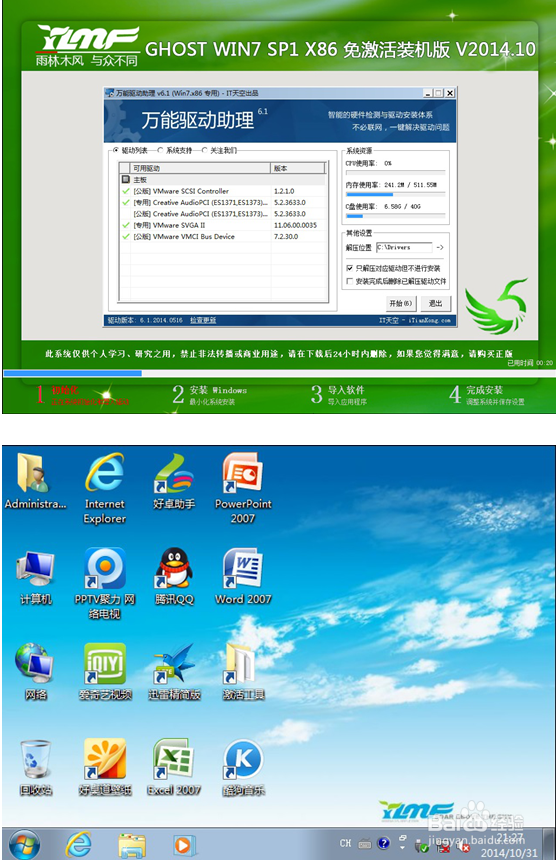The width and height of the screenshot is (558, 860).
Task: Click the muted volume speaker tray icon
Action: point(463,846)
